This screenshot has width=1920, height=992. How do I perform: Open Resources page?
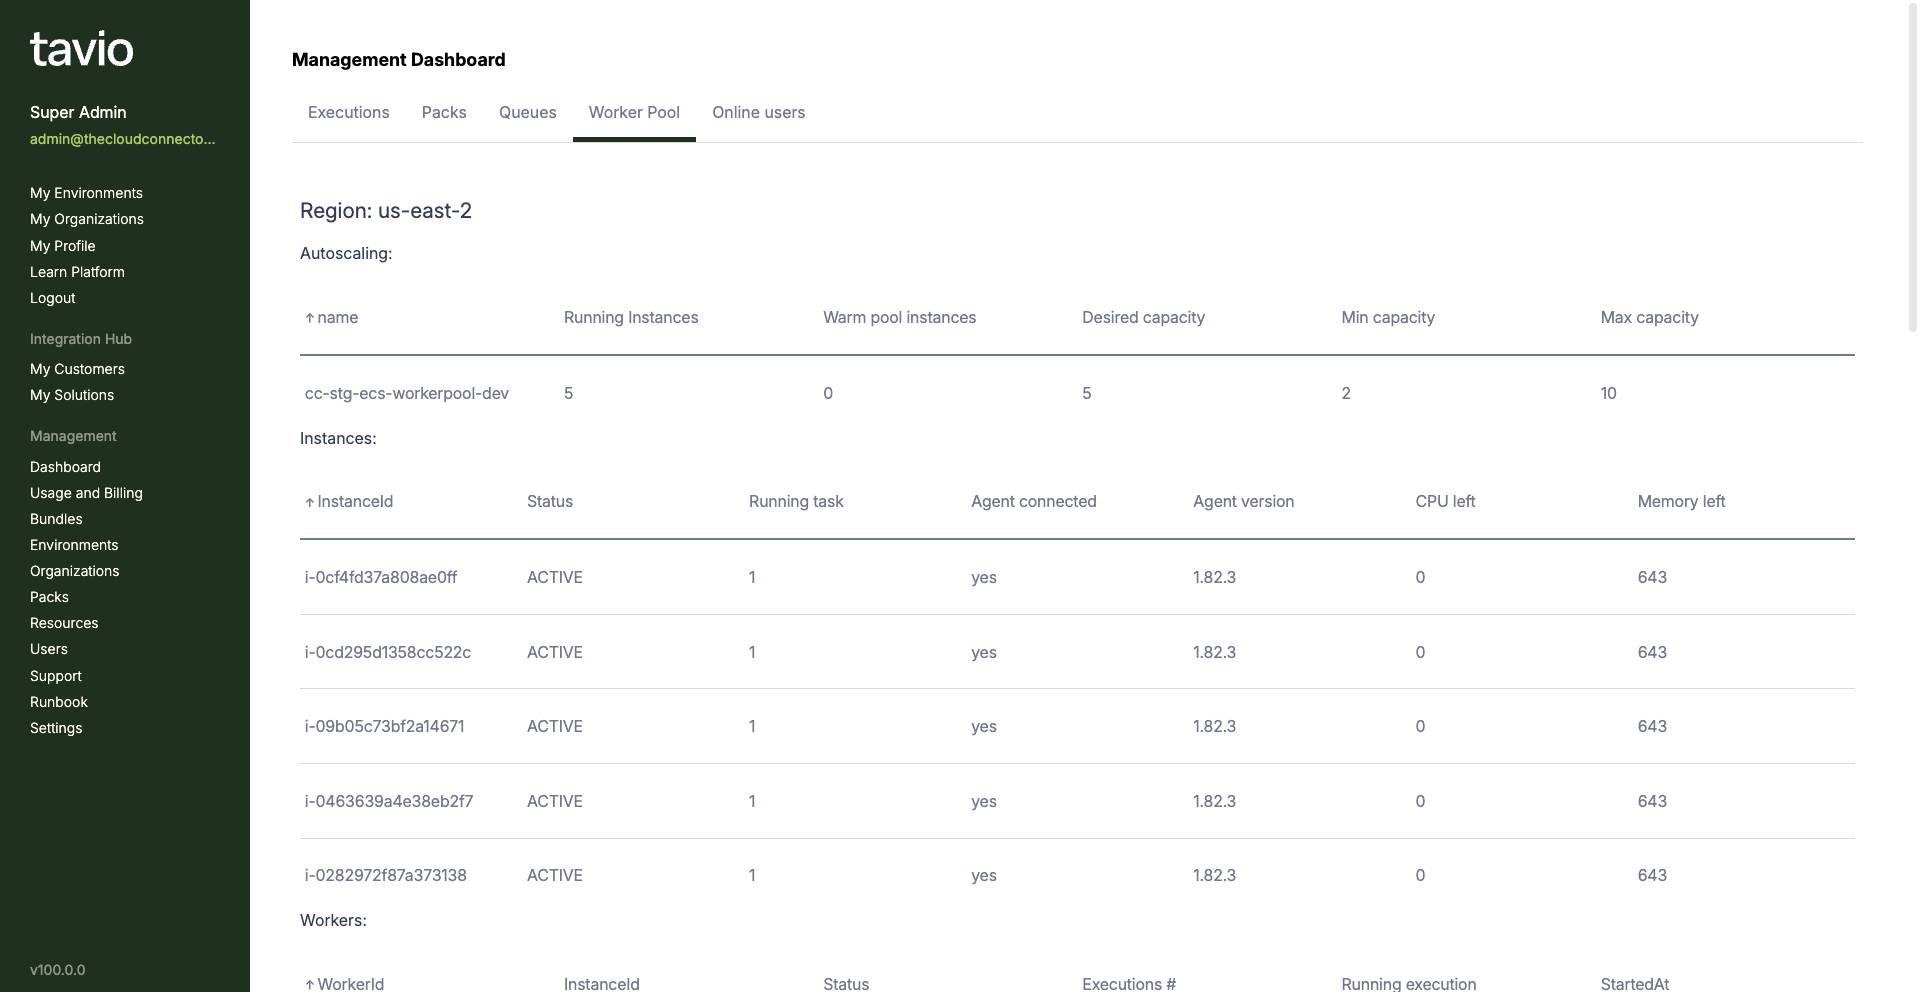point(64,623)
